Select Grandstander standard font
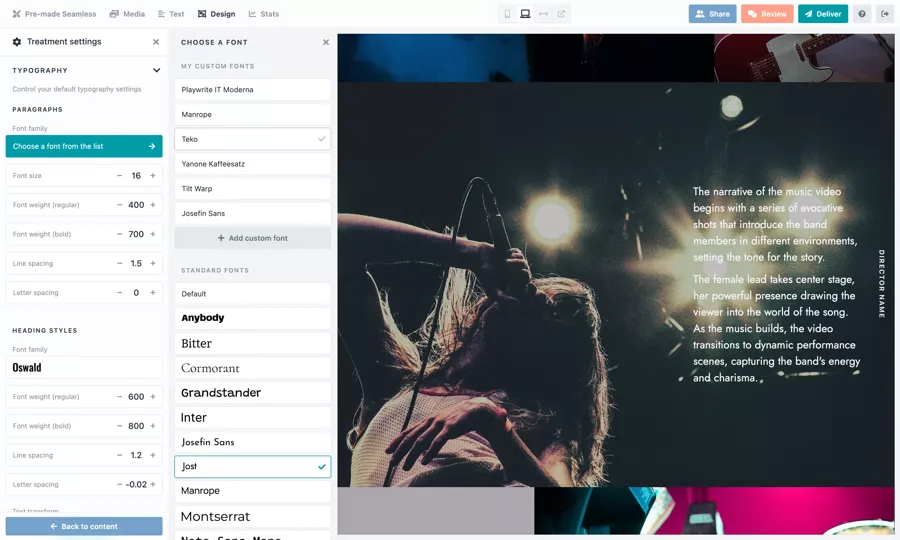 pyautogui.click(x=253, y=393)
